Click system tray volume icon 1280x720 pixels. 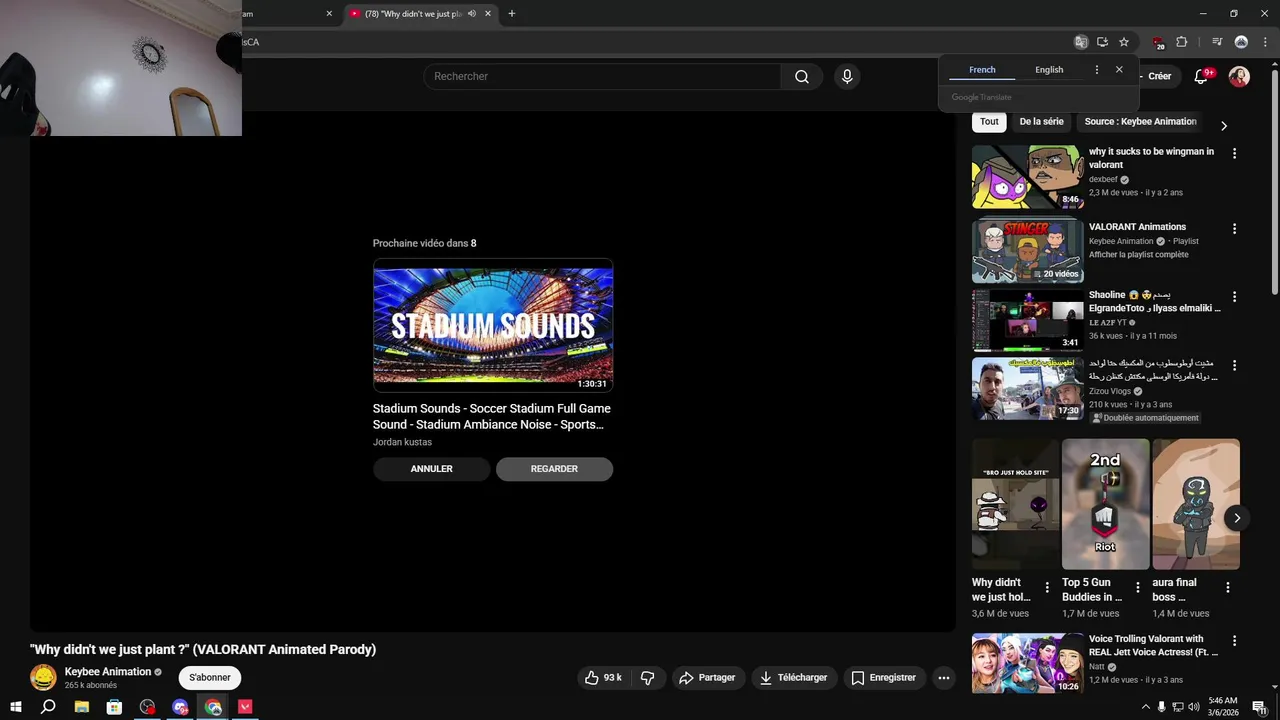click(x=1193, y=707)
